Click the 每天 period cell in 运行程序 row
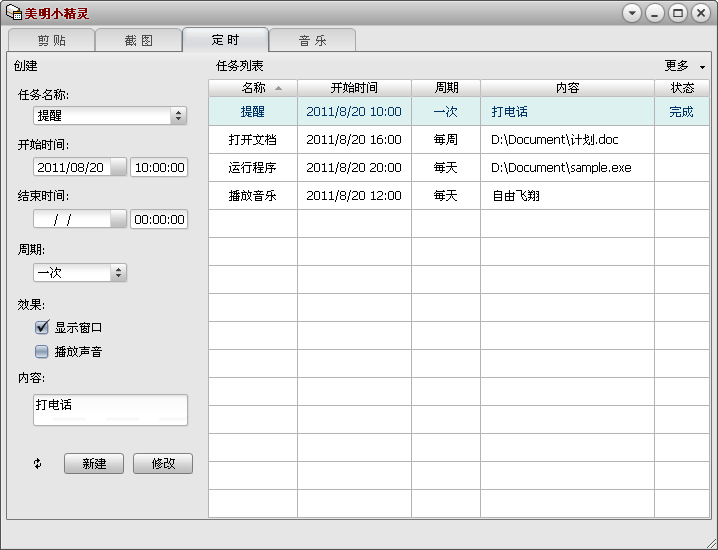 tap(446, 167)
